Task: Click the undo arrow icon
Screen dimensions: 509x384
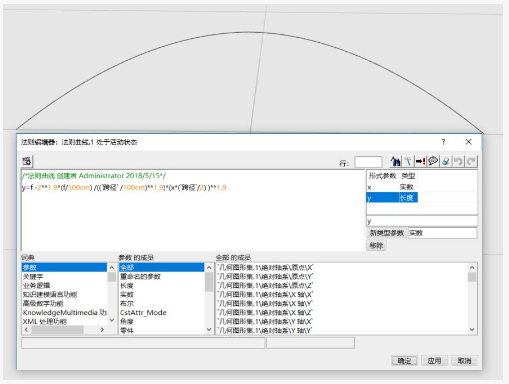Action: tap(458, 161)
